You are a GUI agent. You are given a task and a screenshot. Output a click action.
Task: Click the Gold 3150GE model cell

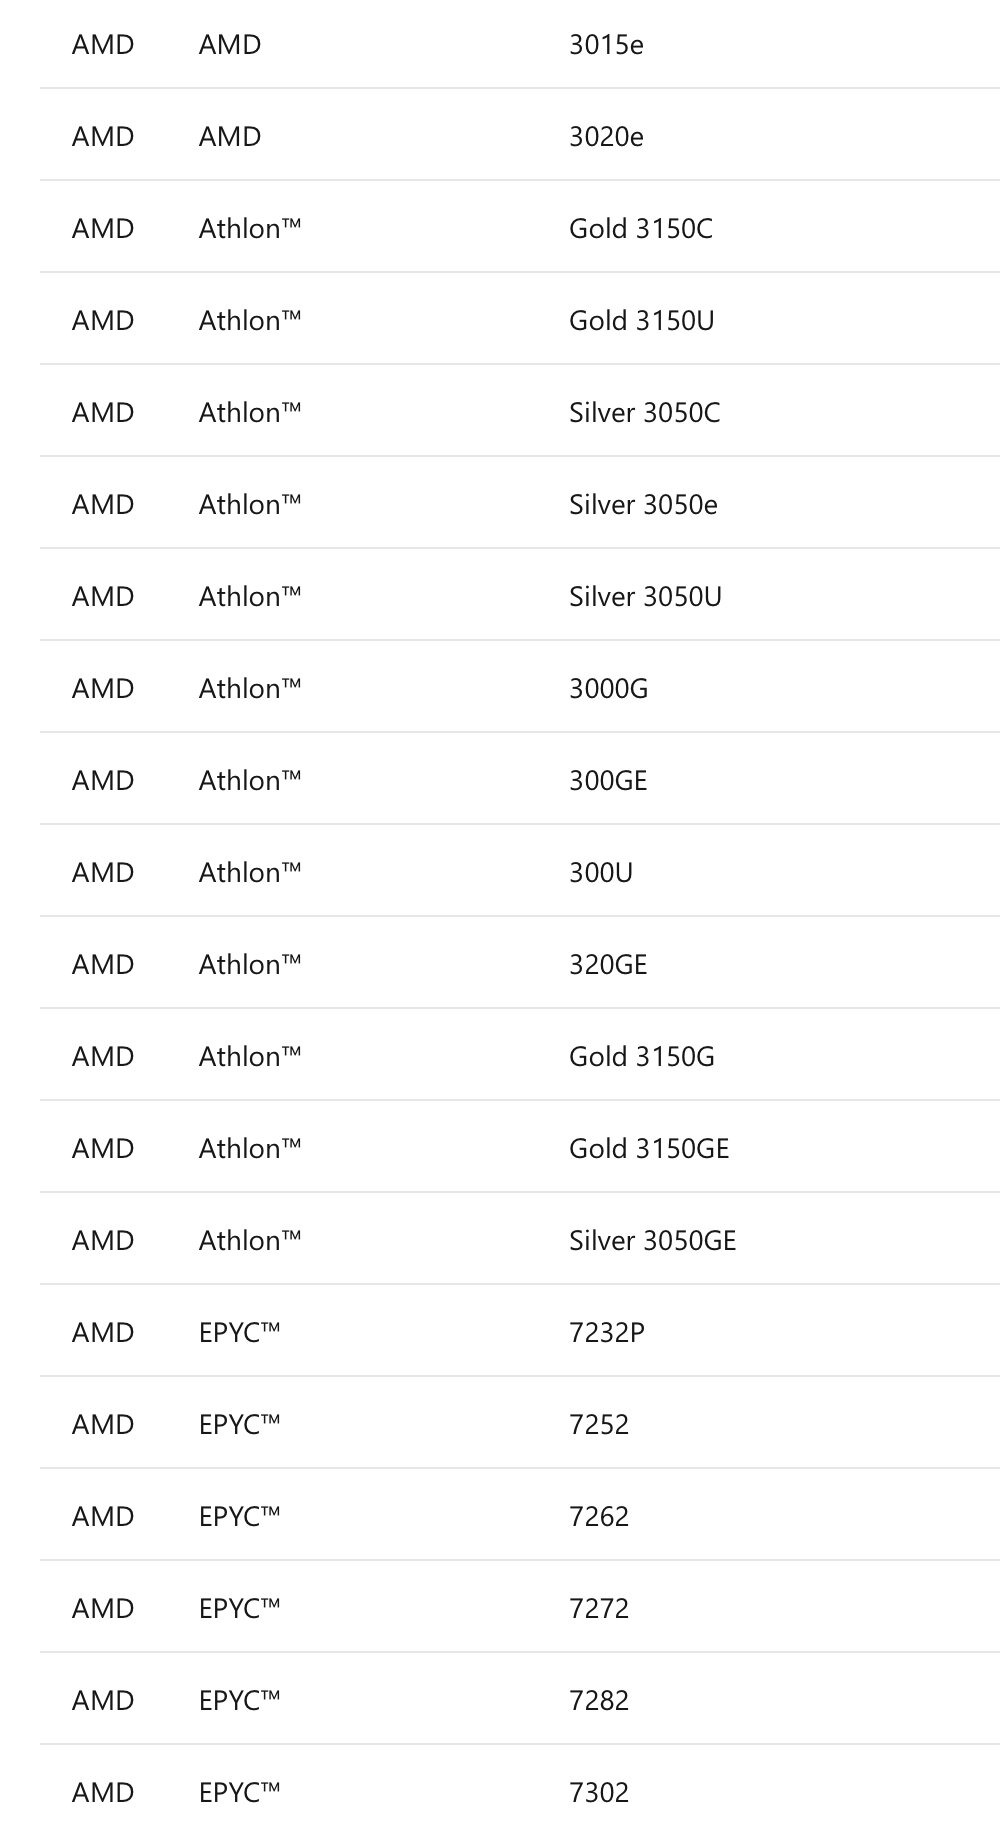pos(649,1149)
